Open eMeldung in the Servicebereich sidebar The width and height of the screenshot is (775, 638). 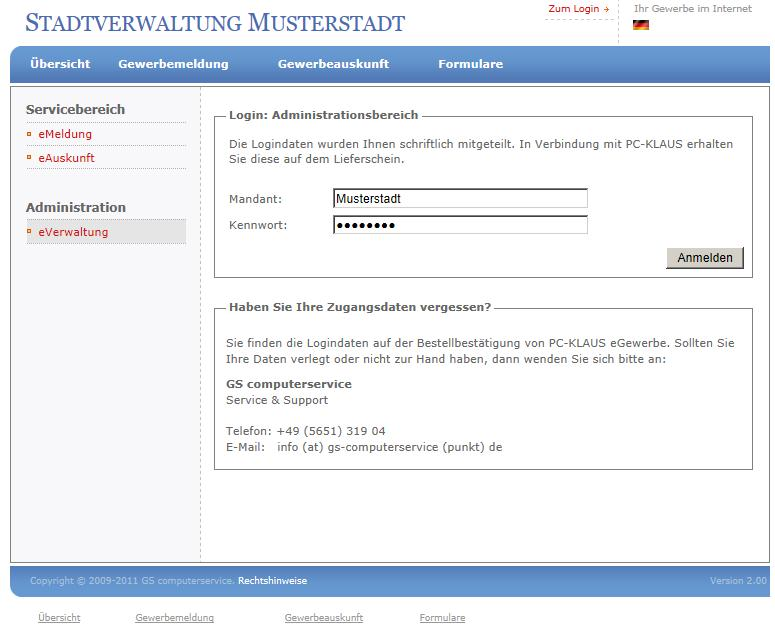coord(65,134)
